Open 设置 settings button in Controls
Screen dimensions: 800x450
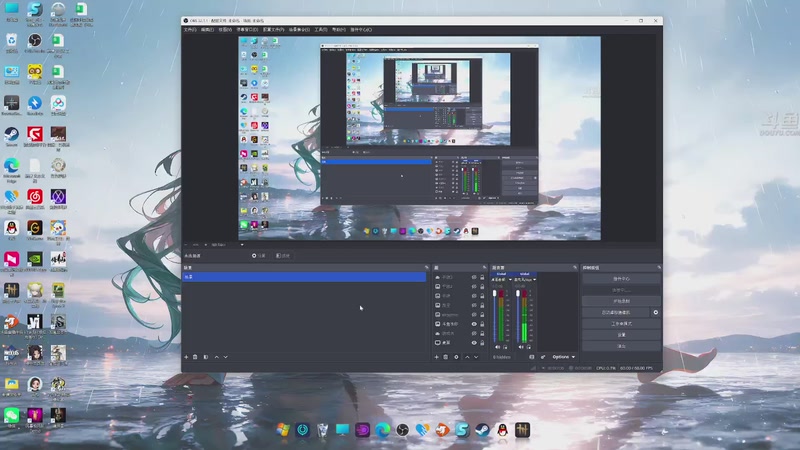click(621, 335)
